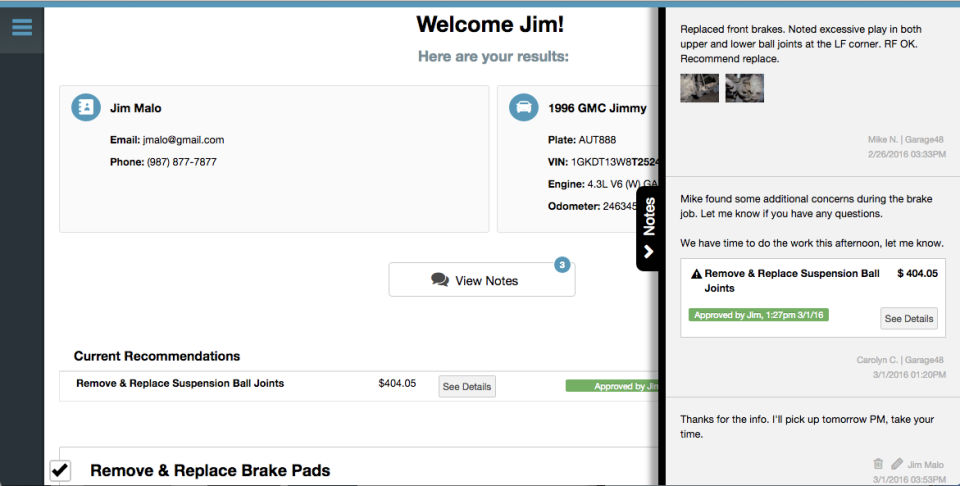Click the email jmalo@gmail.com
The image size is (960, 486).
pos(183,140)
